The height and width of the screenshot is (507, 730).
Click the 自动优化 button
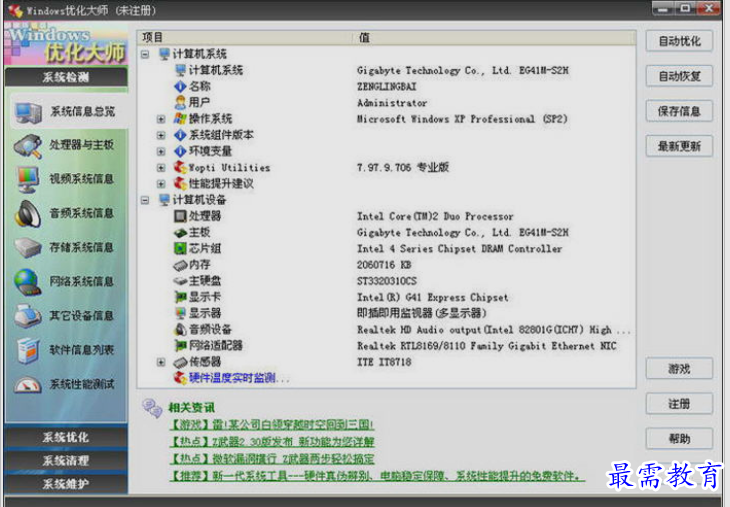679,41
